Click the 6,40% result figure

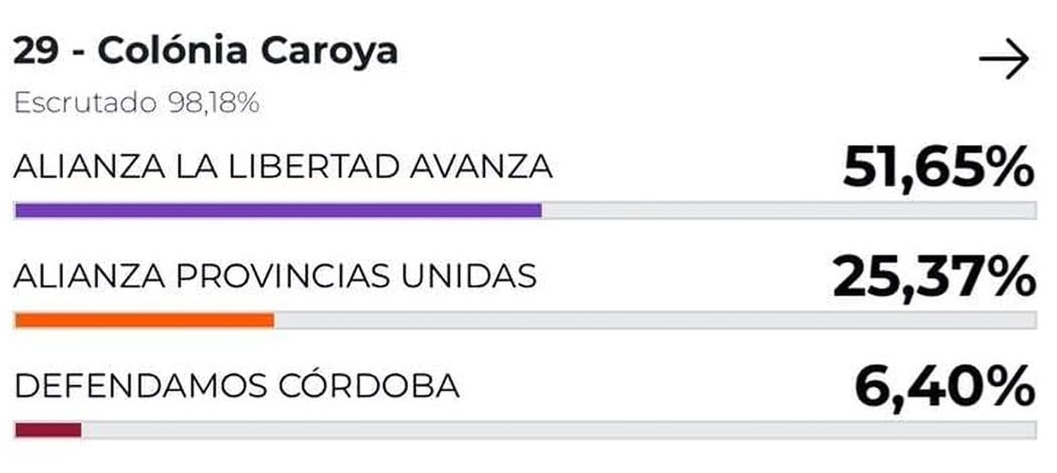[x=944, y=385]
